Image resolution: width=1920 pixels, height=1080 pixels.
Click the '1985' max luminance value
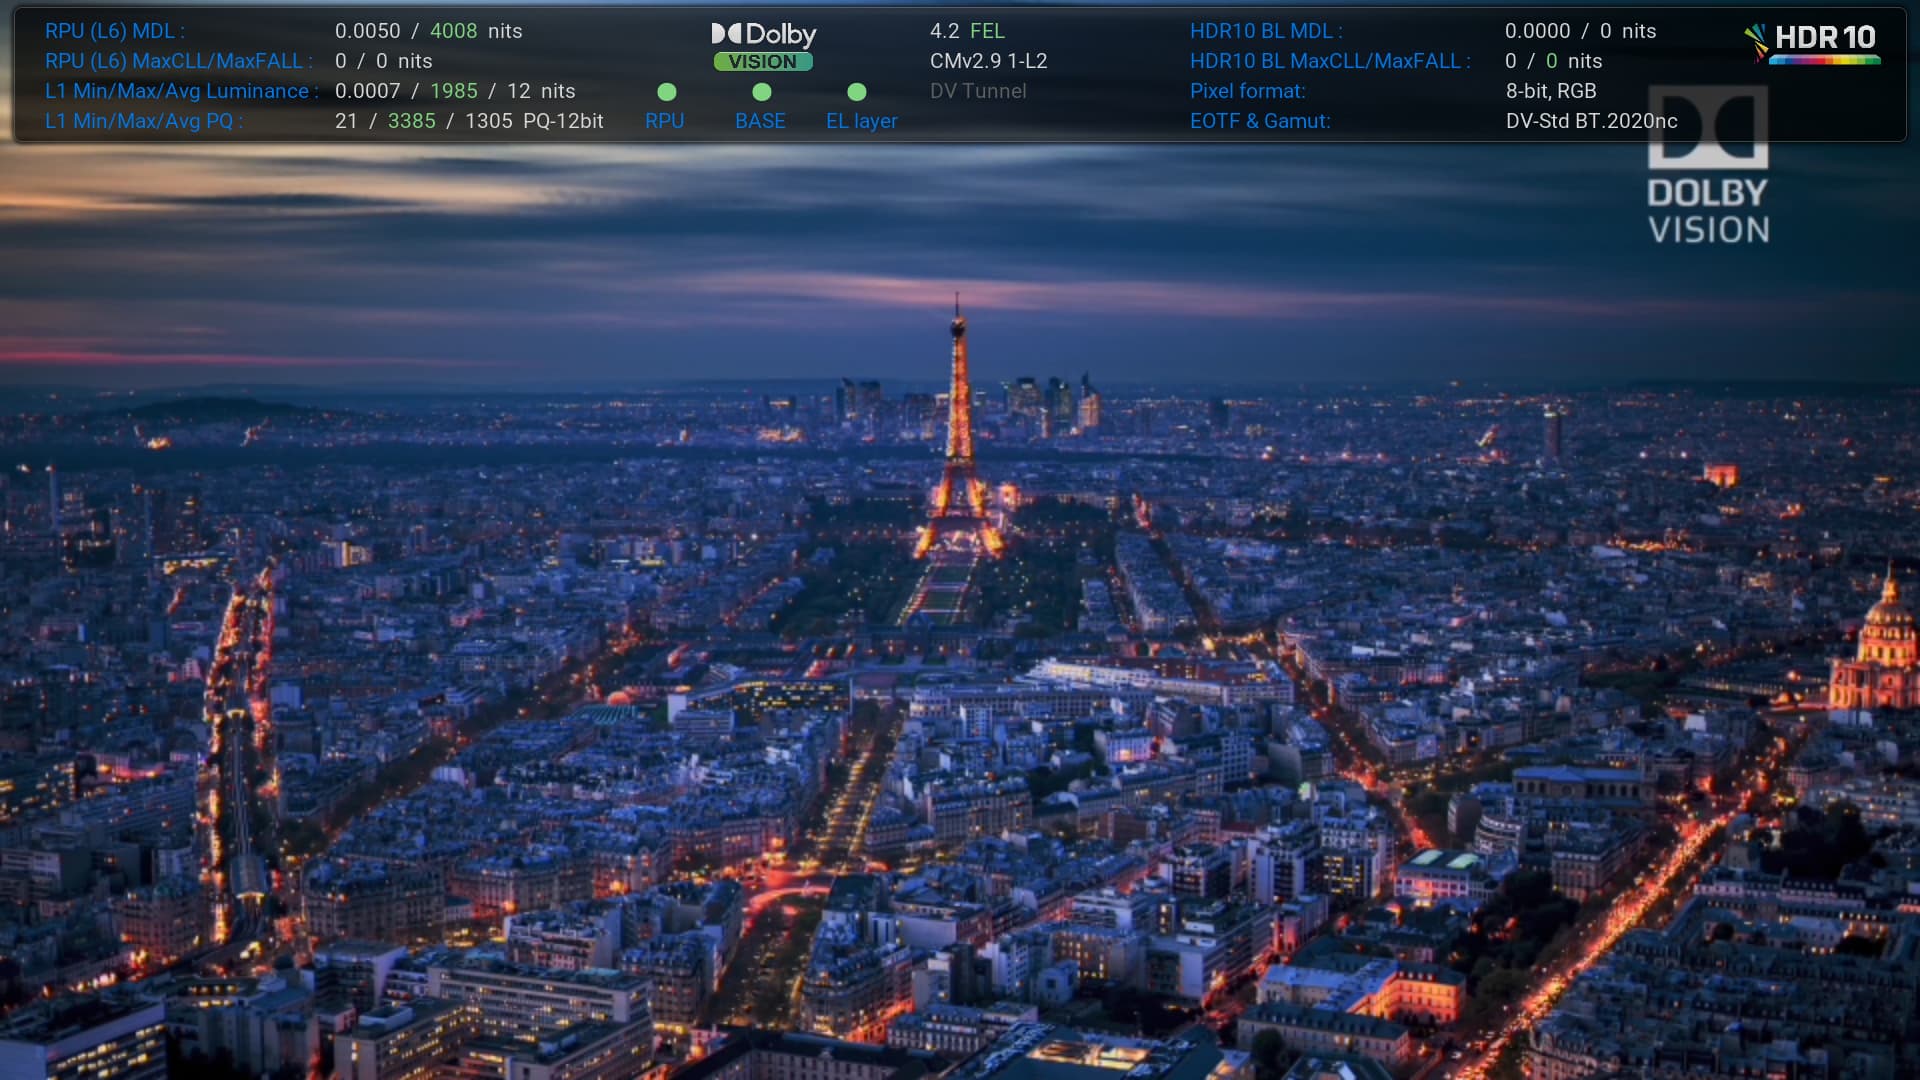pyautogui.click(x=454, y=91)
